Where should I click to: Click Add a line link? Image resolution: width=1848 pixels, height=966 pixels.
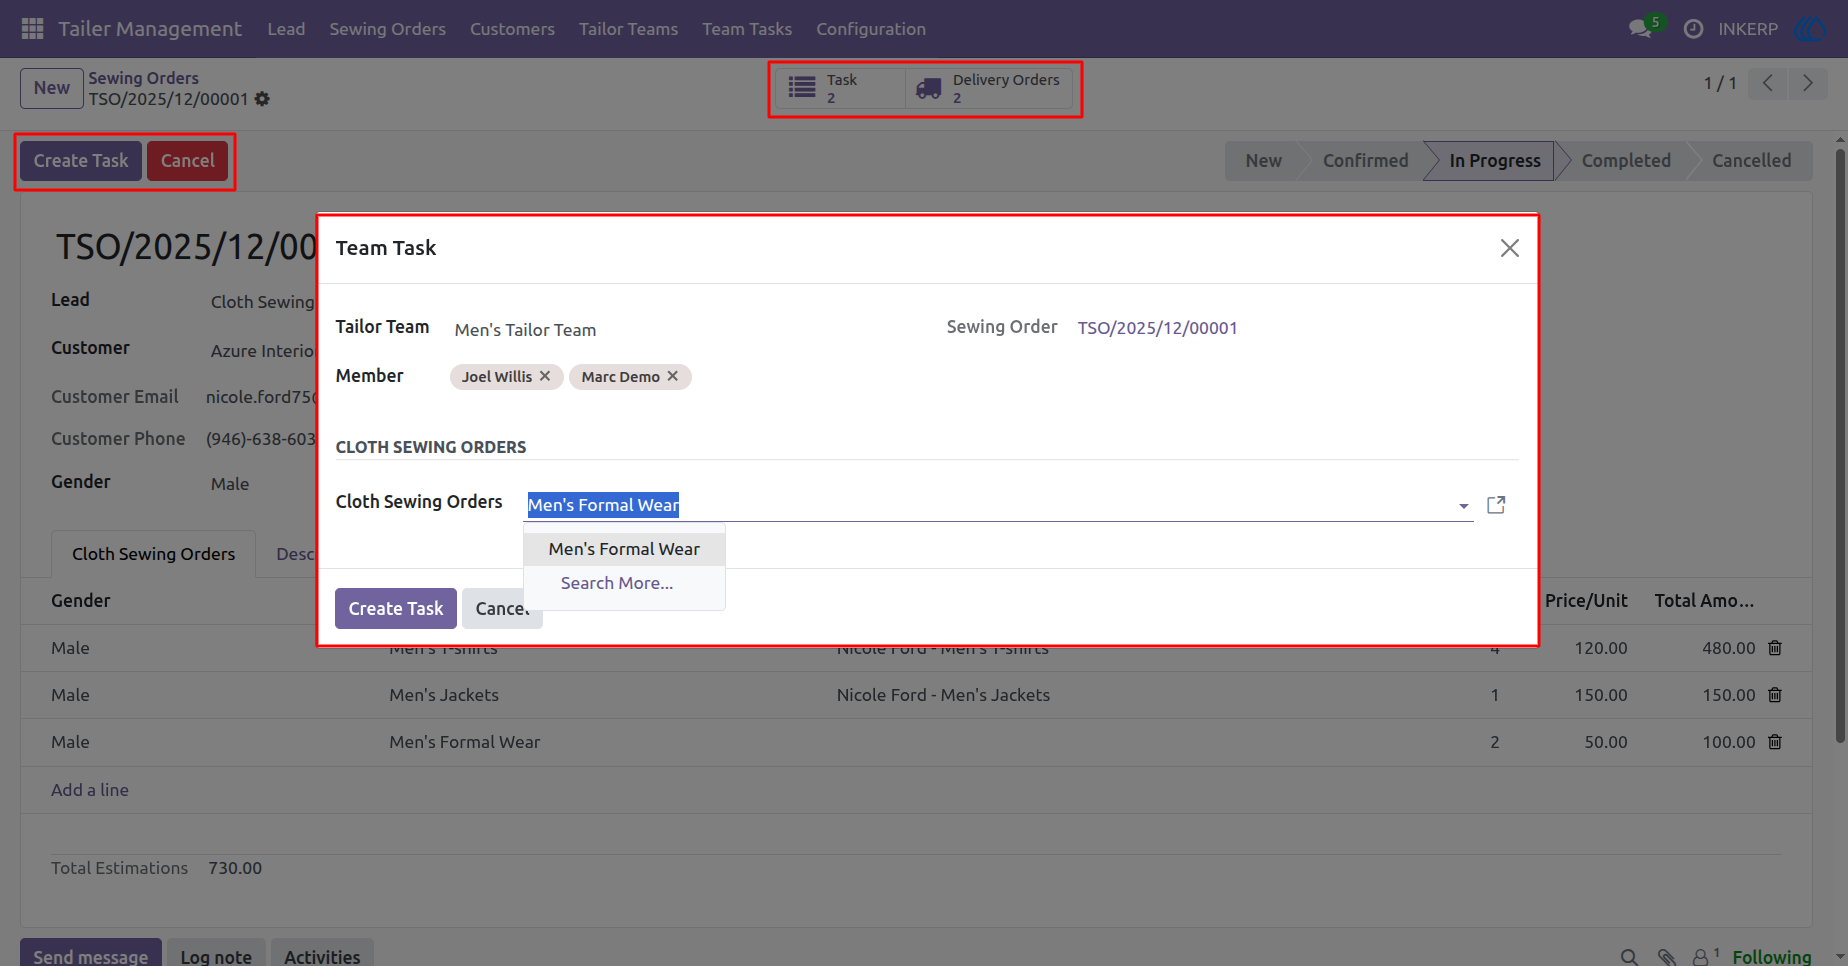coord(90,790)
